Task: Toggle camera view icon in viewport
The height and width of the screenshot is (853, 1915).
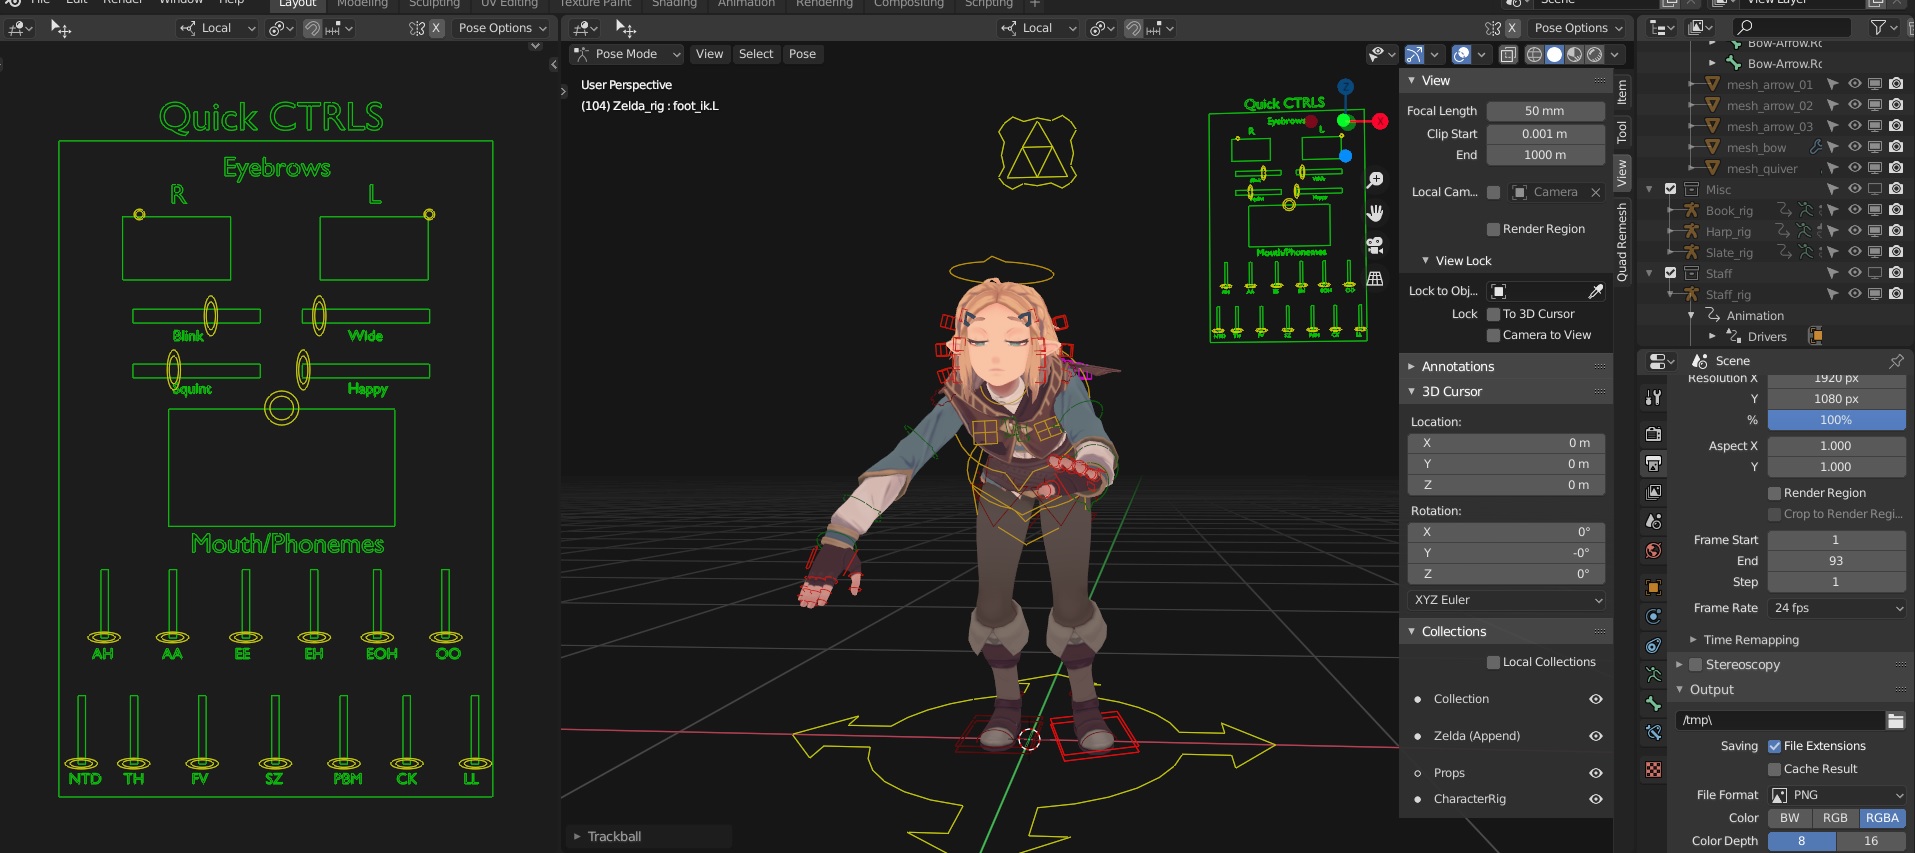Action: [x=1376, y=246]
